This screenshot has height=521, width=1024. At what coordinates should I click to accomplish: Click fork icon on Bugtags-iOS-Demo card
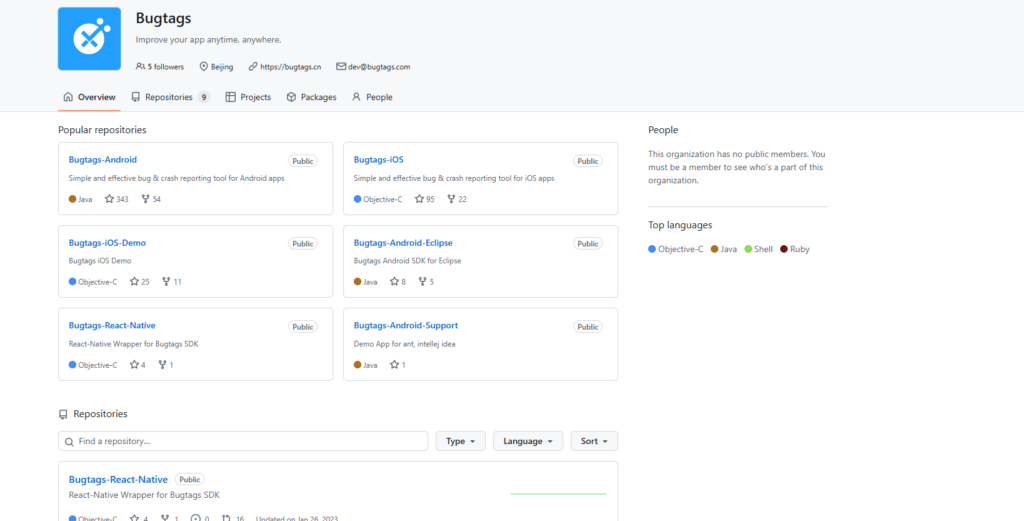point(167,282)
